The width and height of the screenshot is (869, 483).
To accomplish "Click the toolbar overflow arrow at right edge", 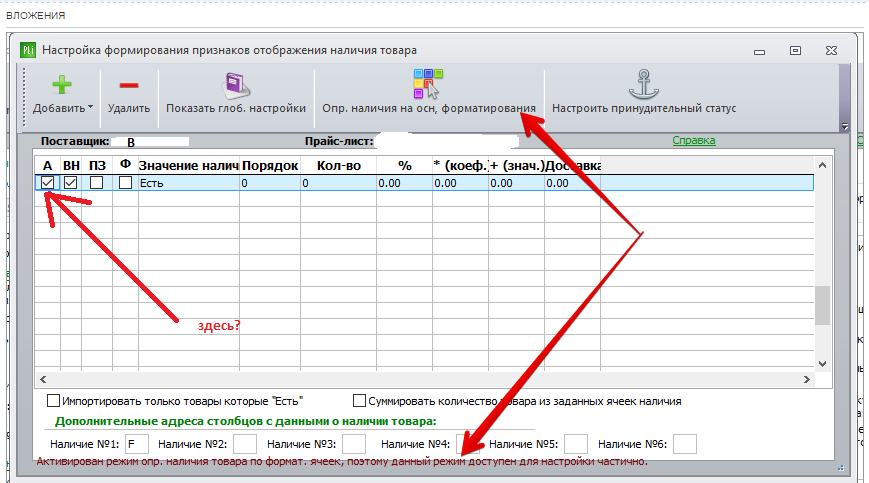I will pos(845,126).
